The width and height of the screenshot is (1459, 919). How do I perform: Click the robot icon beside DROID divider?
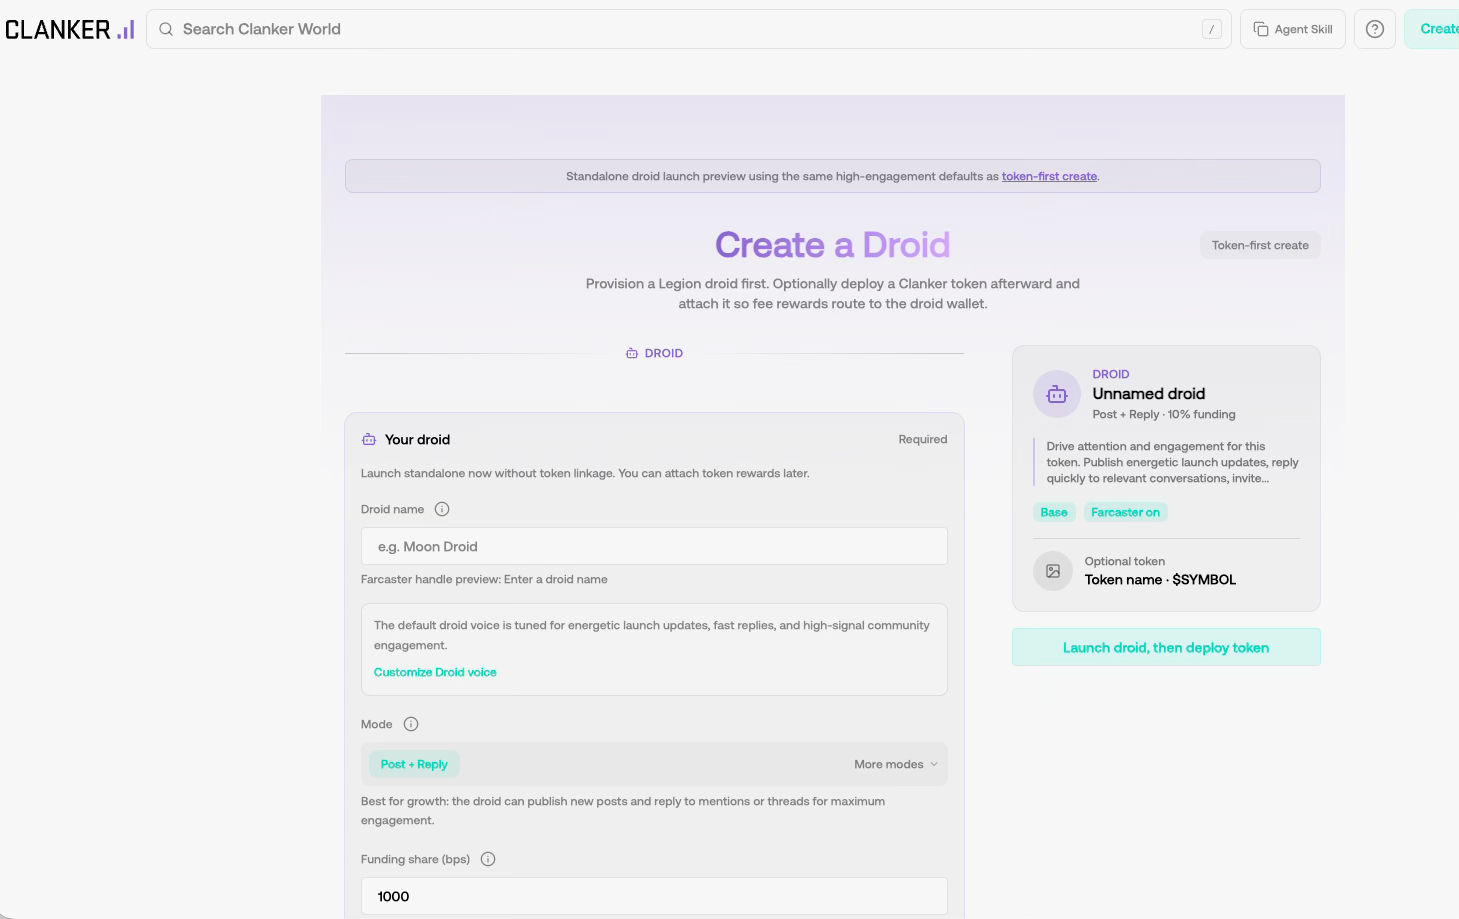[x=632, y=353]
